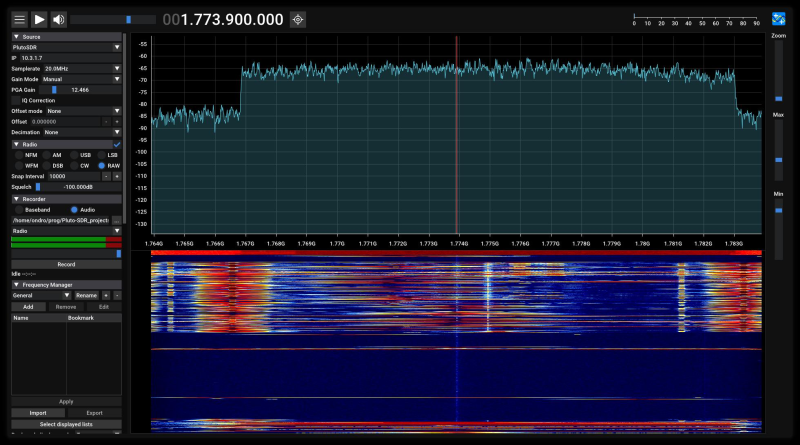
Task: Click the tuning mode crosshair icon
Action: (298, 20)
